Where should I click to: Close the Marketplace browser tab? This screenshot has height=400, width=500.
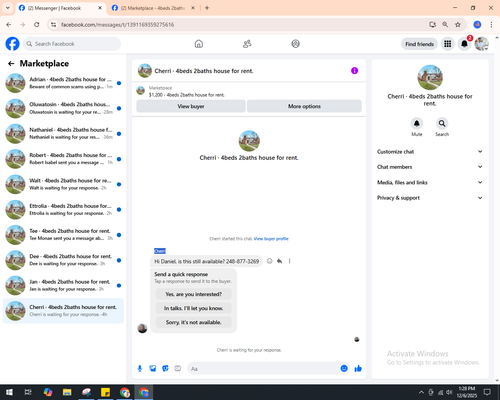[x=193, y=8]
